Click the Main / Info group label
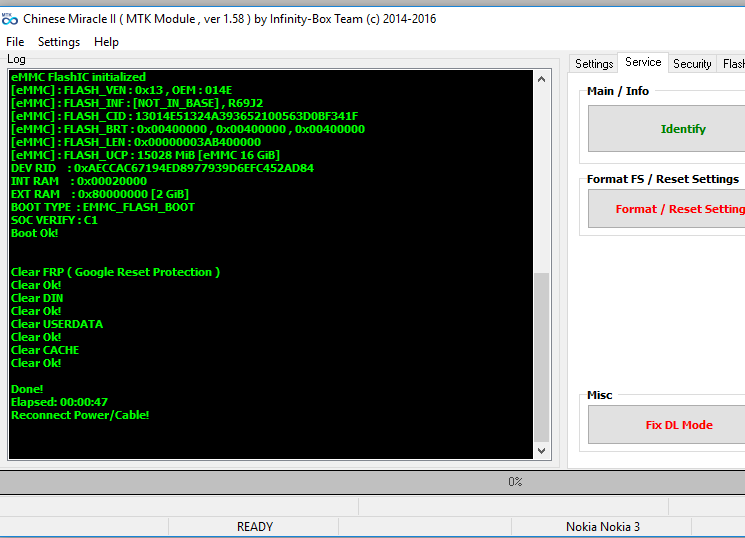 [618, 91]
